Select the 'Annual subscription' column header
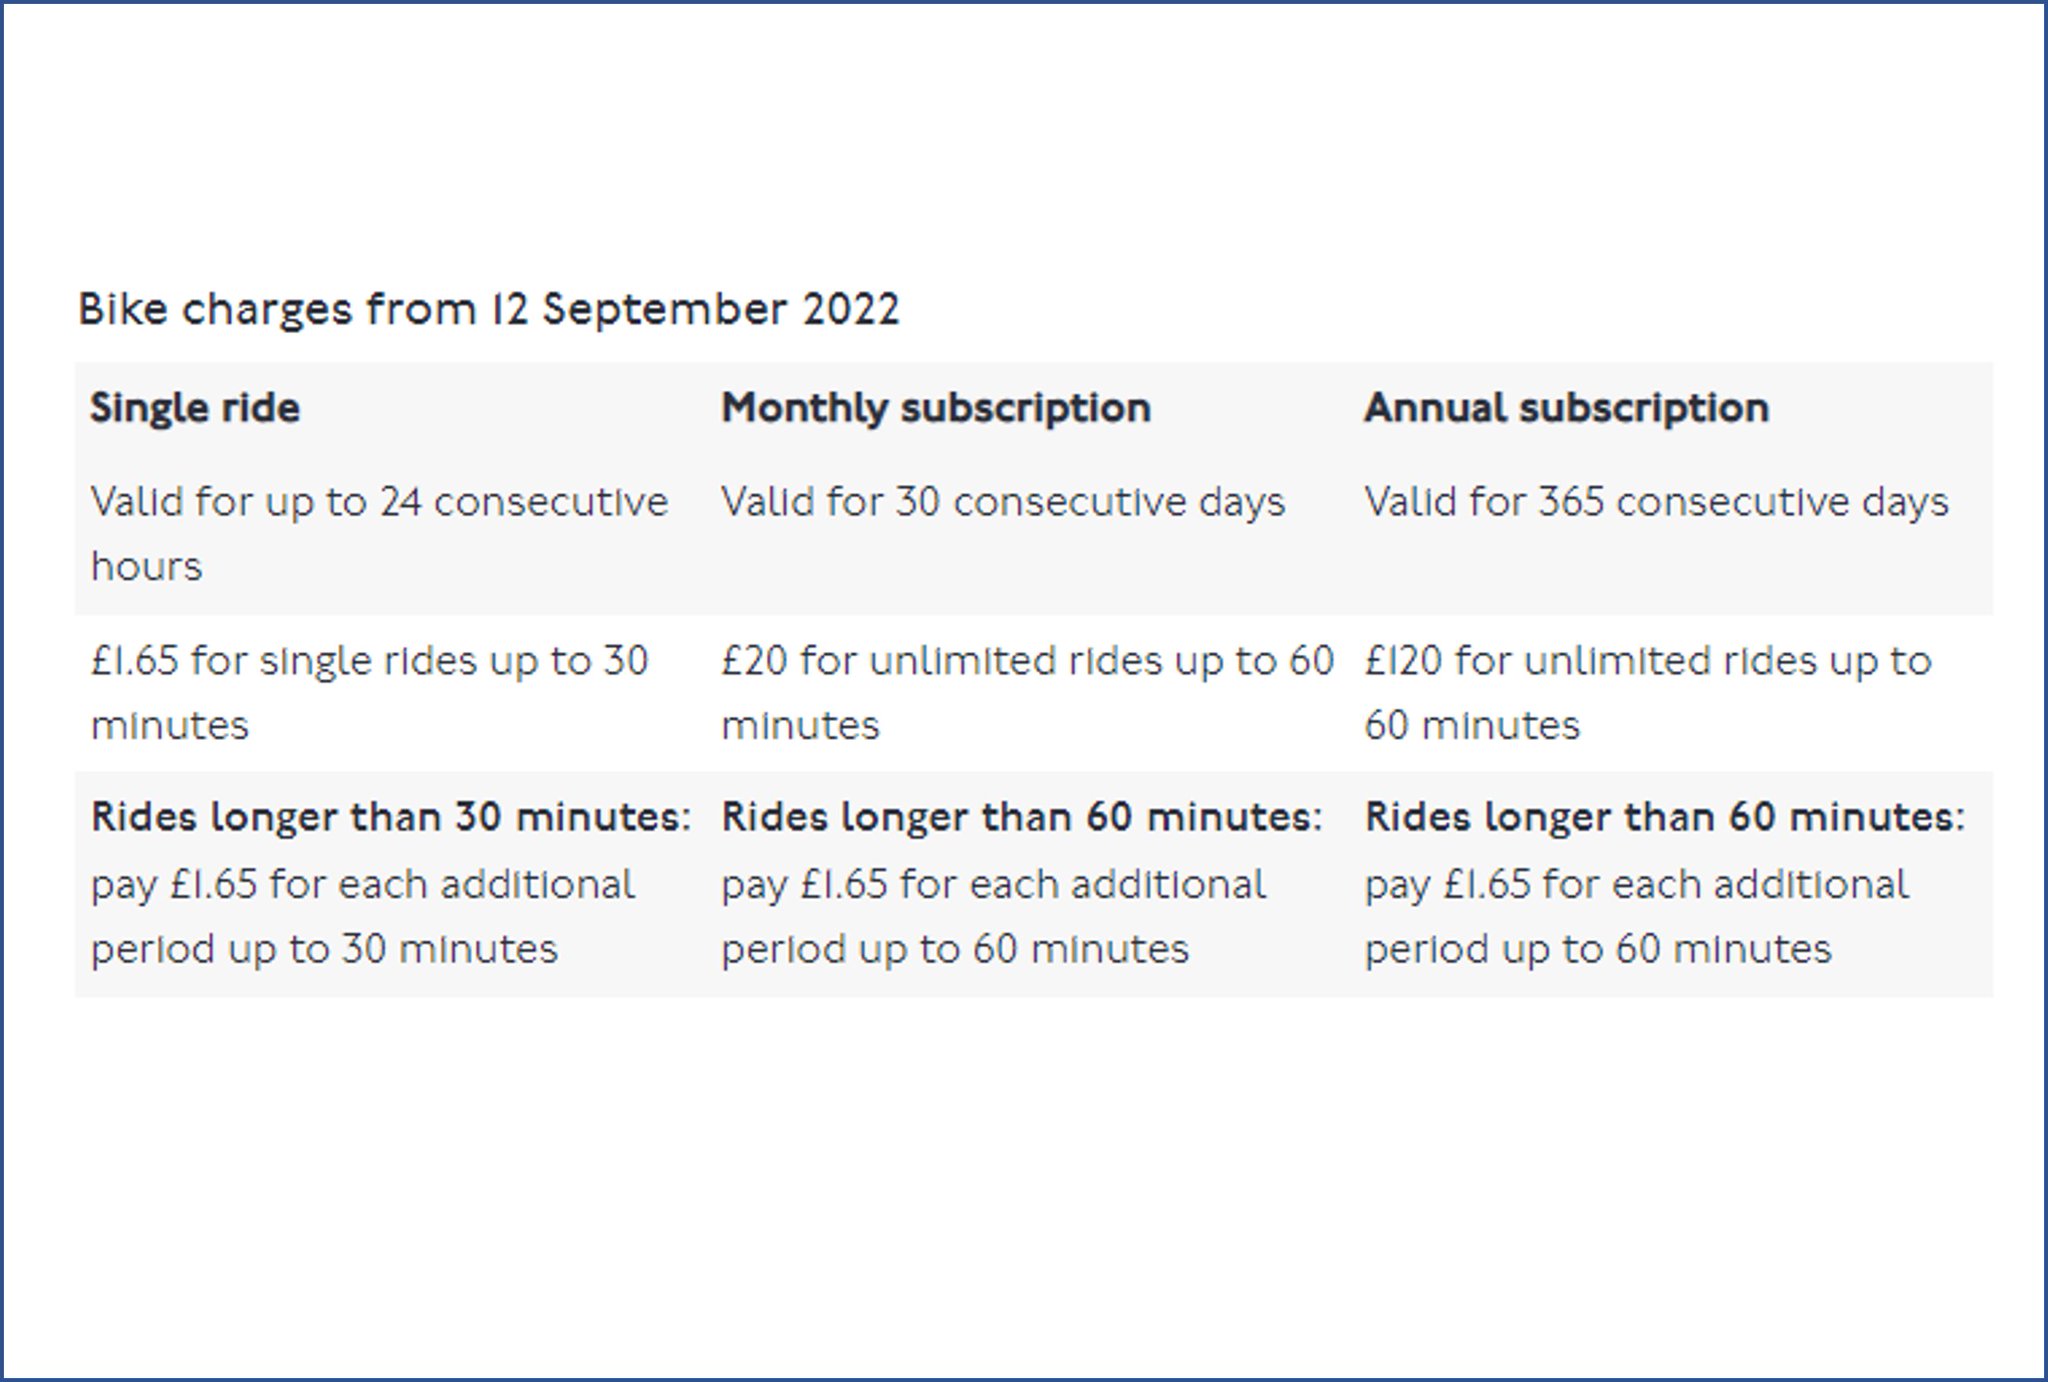The width and height of the screenshot is (2048, 1382). 1567,408
